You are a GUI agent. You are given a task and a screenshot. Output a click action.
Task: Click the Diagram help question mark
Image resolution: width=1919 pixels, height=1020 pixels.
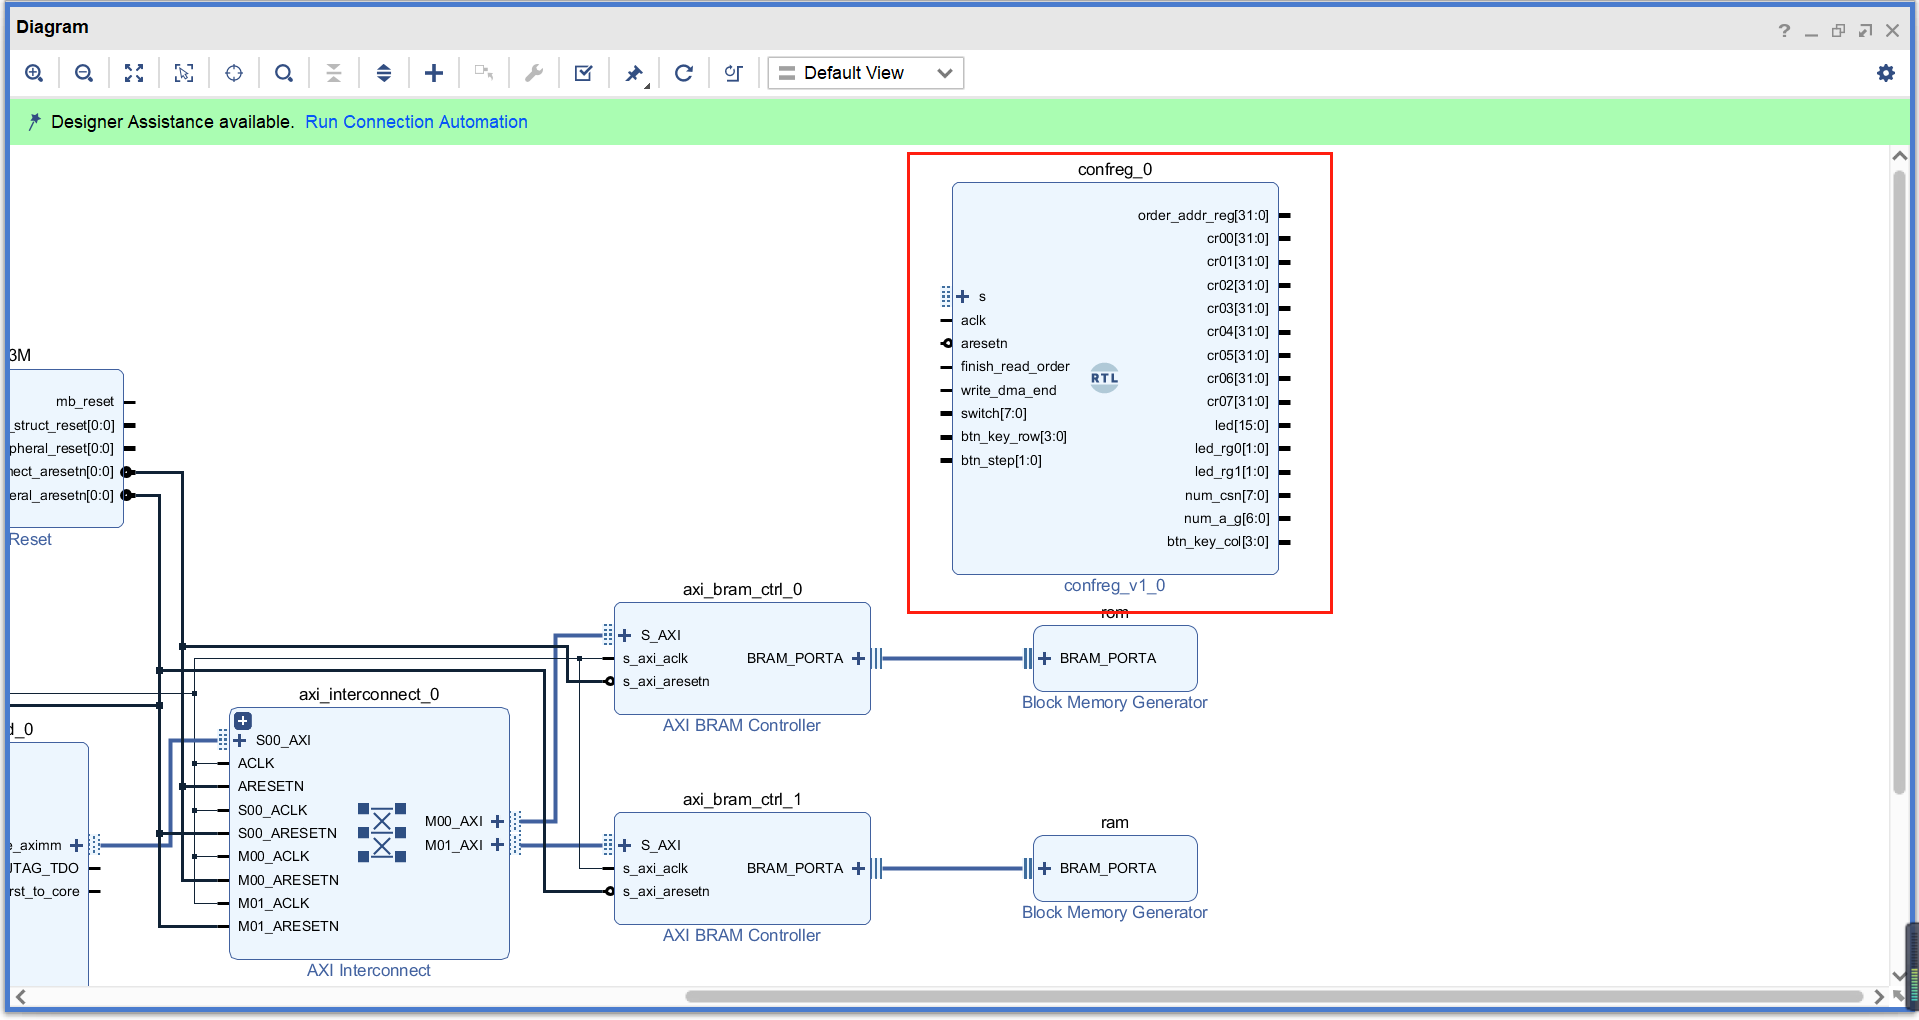tap(1784, 30)
